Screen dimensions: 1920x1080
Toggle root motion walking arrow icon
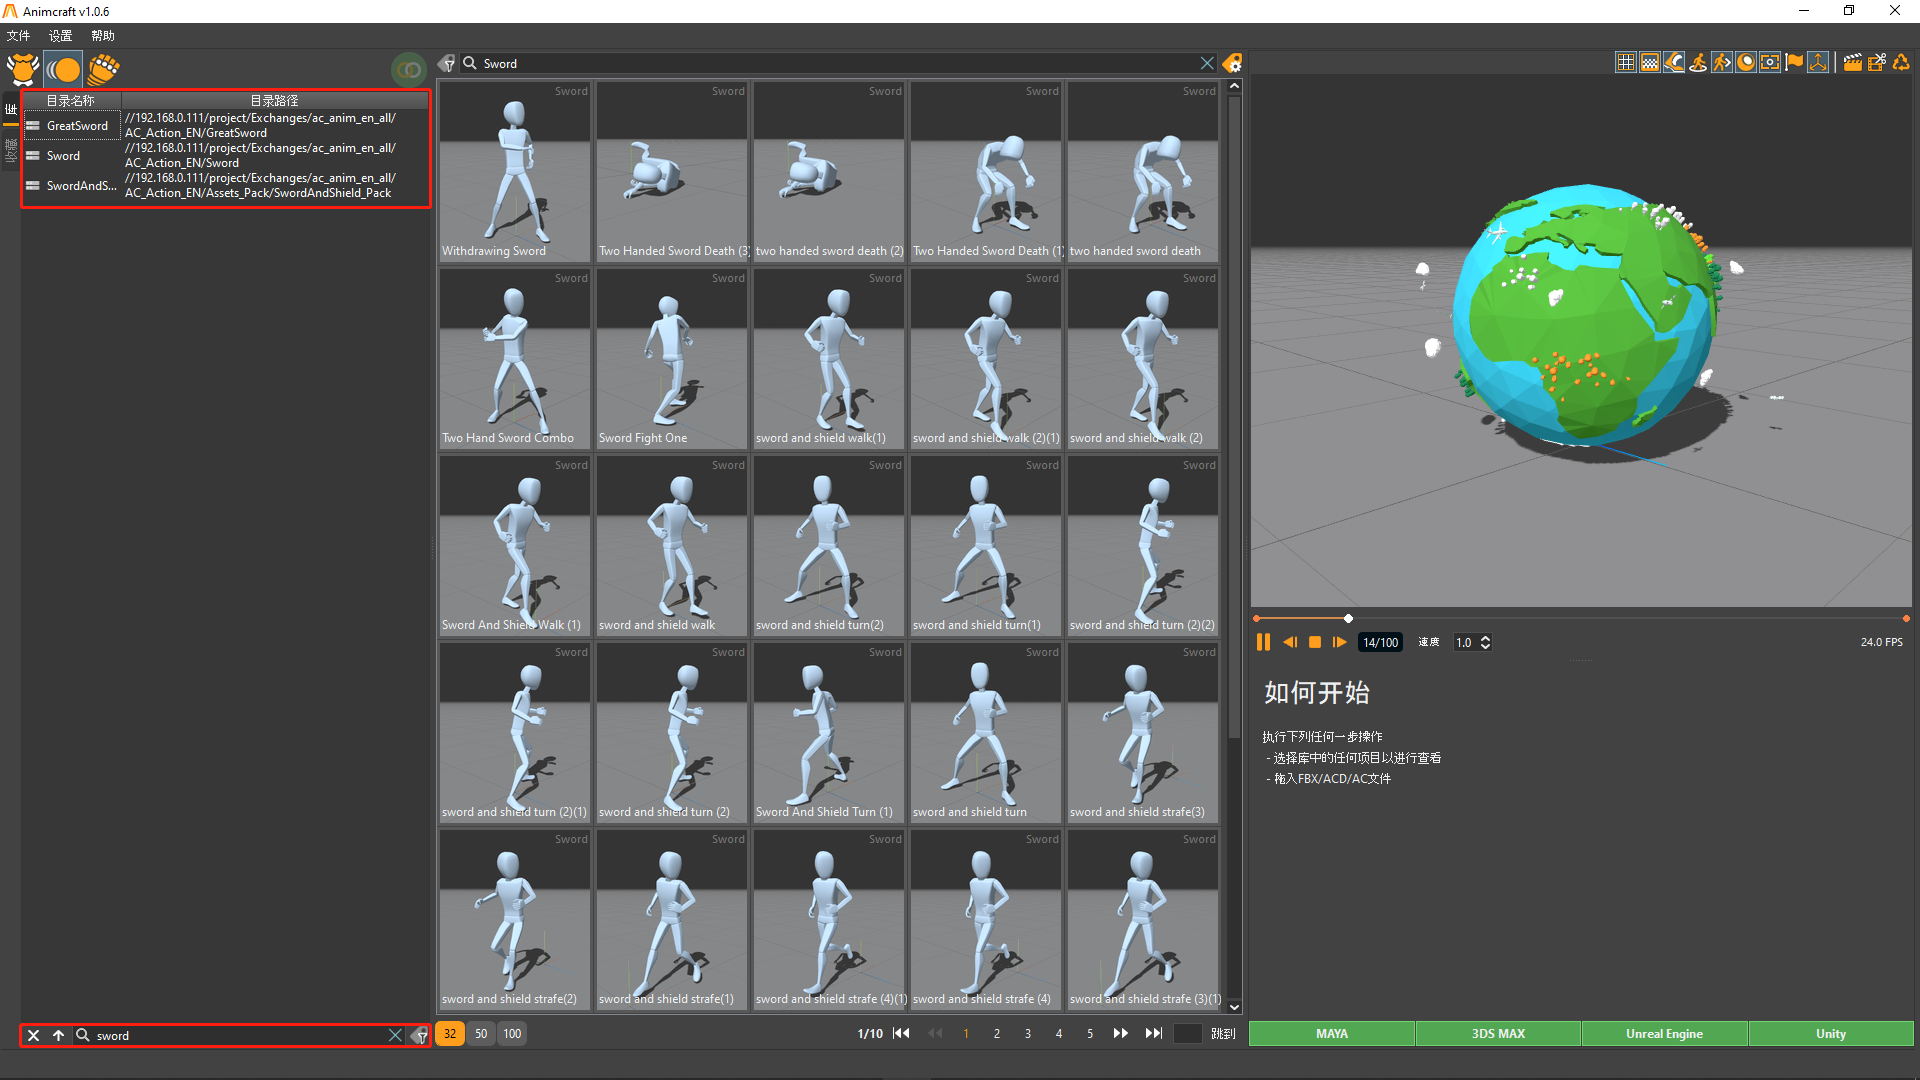[x=1722, y=62]
